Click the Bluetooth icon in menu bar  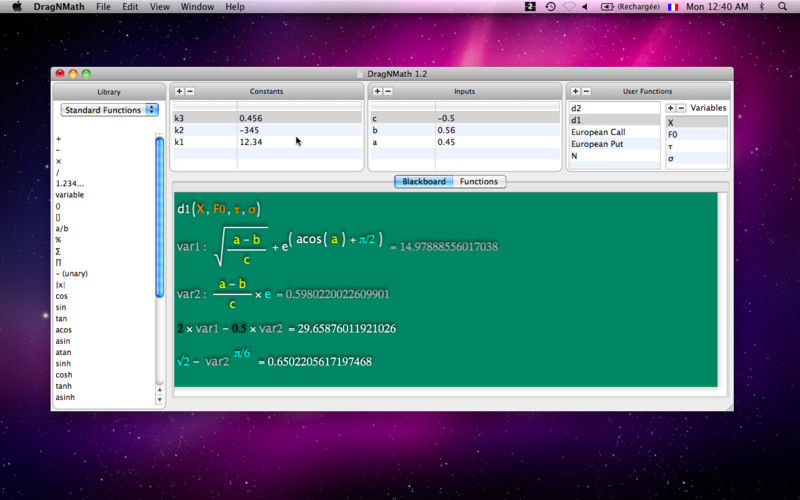point(763,7)
